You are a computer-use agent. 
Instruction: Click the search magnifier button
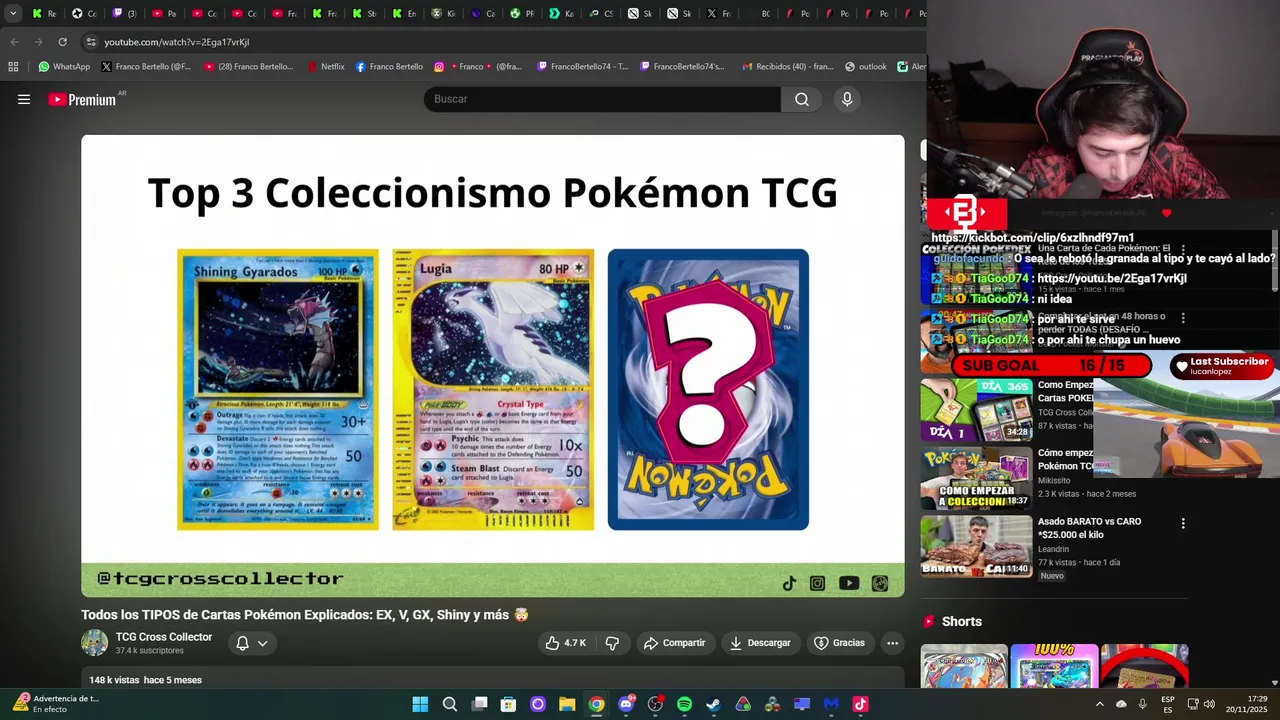(x=802, y=99)
